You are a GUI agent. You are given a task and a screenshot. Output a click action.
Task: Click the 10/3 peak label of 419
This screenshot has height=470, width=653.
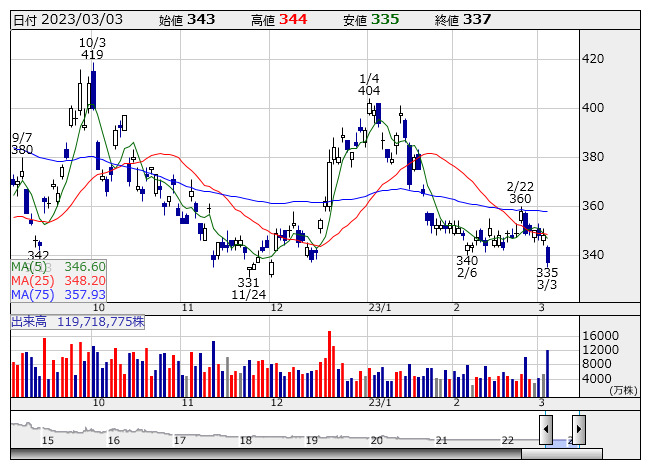click(92, 48)
